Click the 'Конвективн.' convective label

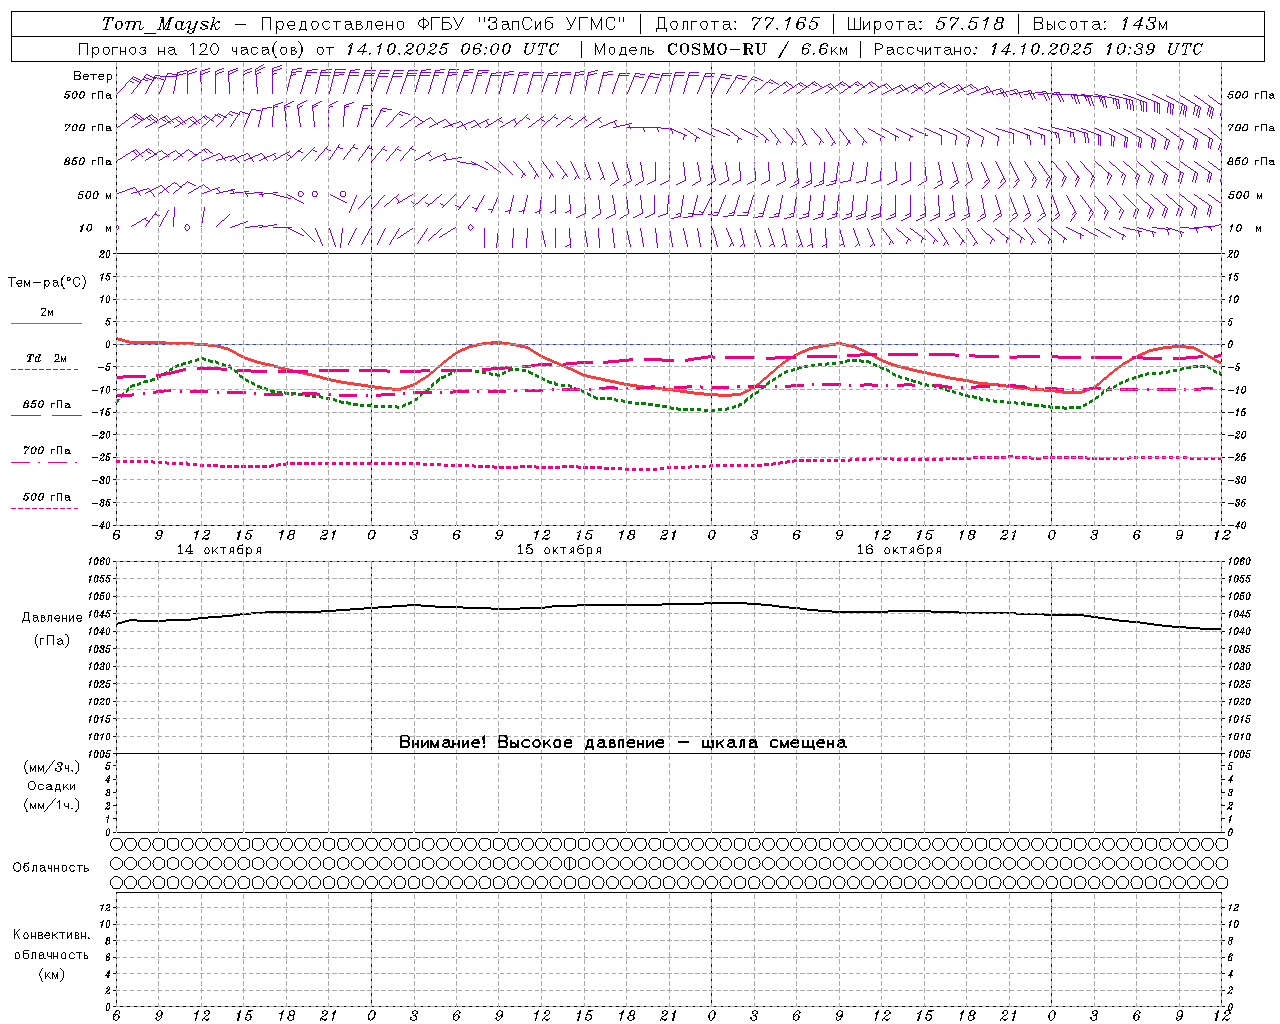coord(51,935)
